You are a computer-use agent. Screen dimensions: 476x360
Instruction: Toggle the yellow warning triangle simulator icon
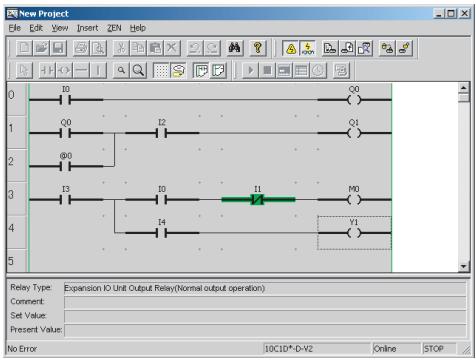(x=291, y=49)
